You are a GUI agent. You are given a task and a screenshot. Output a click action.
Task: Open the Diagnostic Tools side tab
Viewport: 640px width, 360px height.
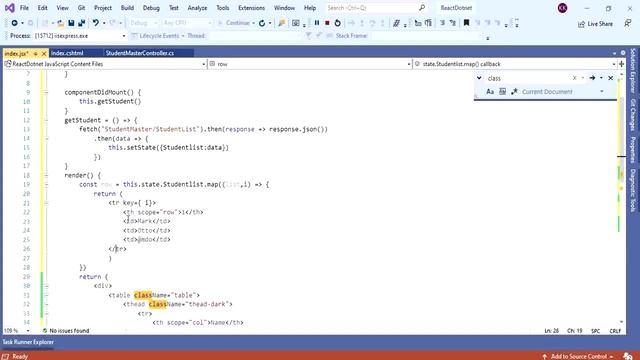(x=633, y=191)
